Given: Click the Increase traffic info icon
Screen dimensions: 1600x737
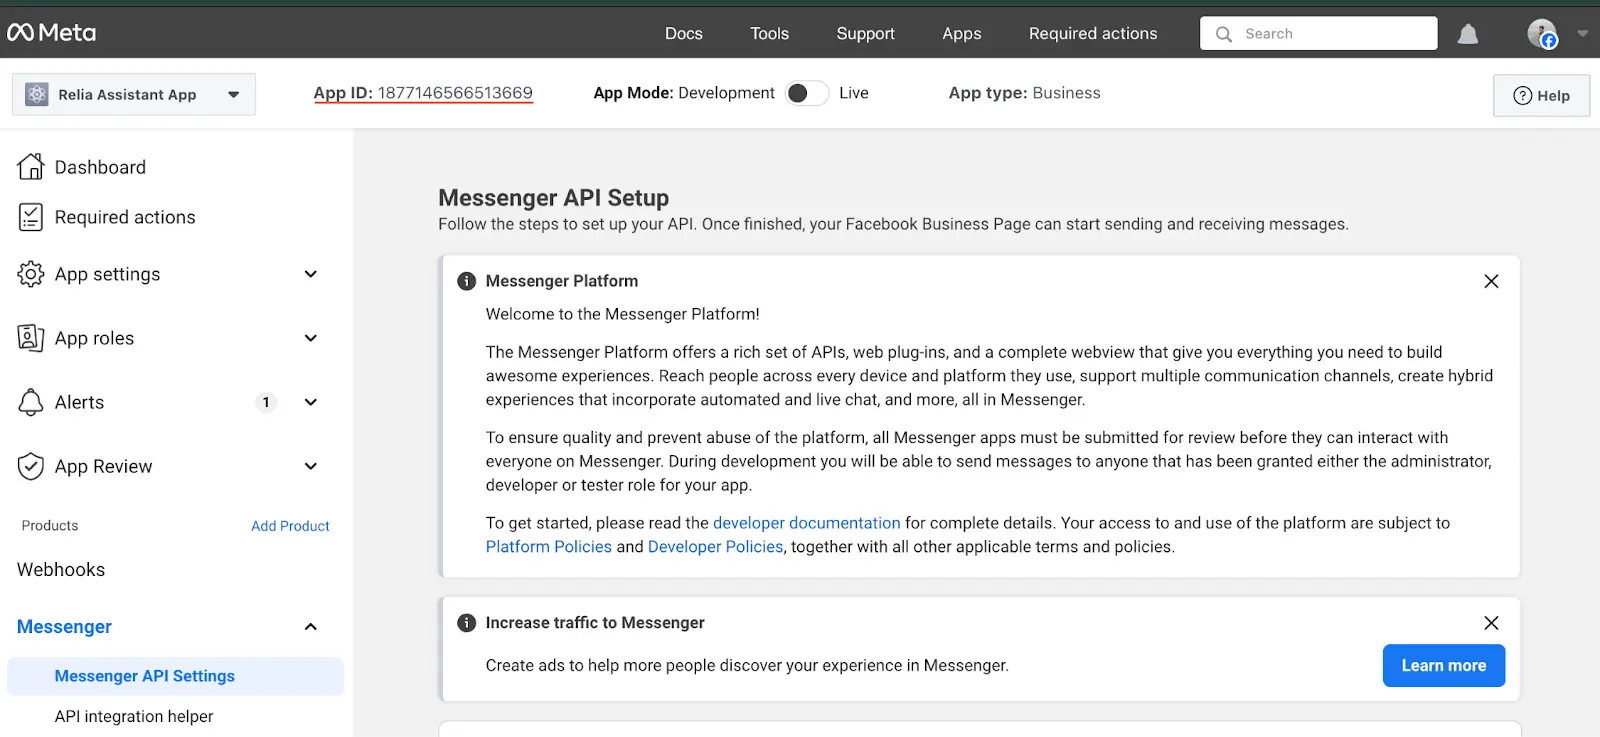Looking at the screenshot, I should tap(466, 623).
